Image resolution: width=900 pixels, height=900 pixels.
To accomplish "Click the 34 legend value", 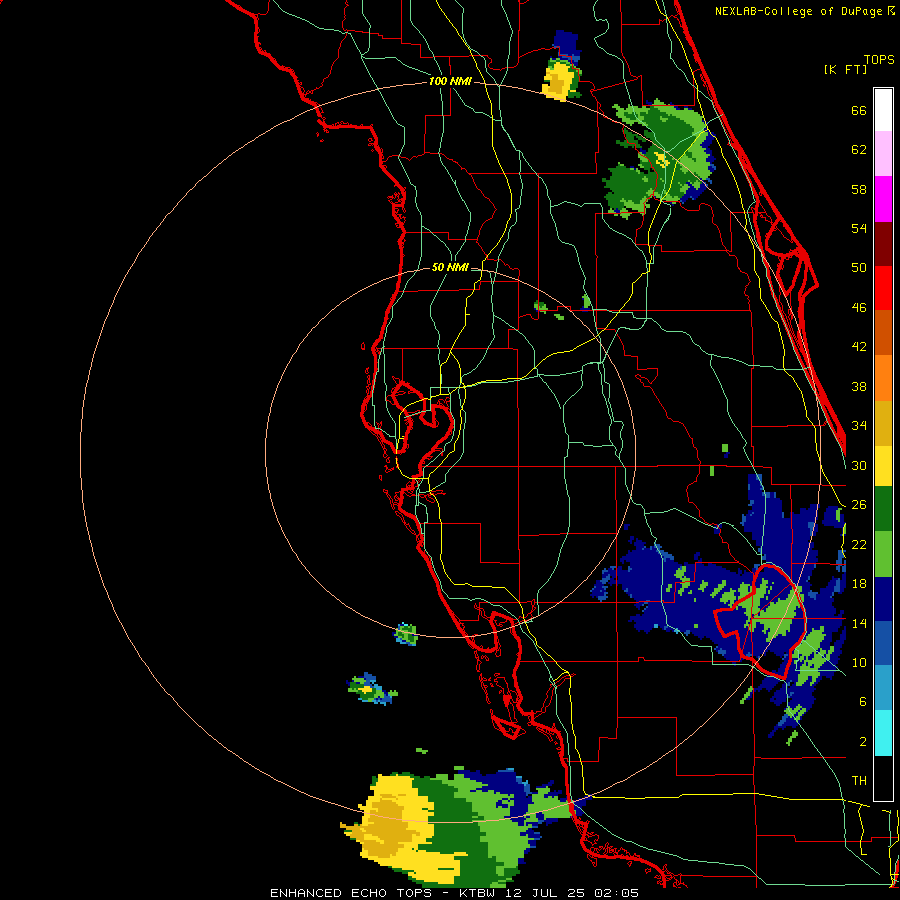I will (859, 425).
